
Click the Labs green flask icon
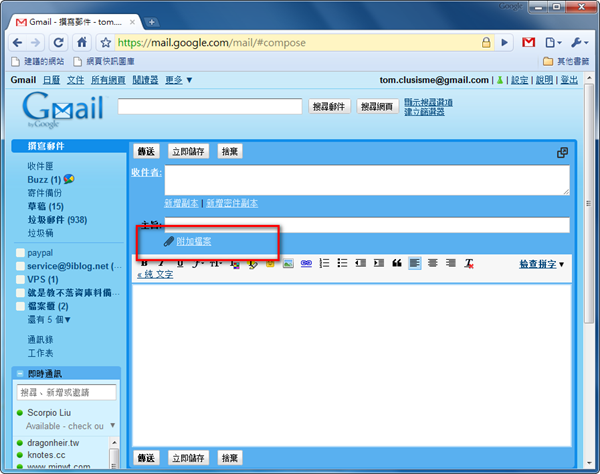500,80
